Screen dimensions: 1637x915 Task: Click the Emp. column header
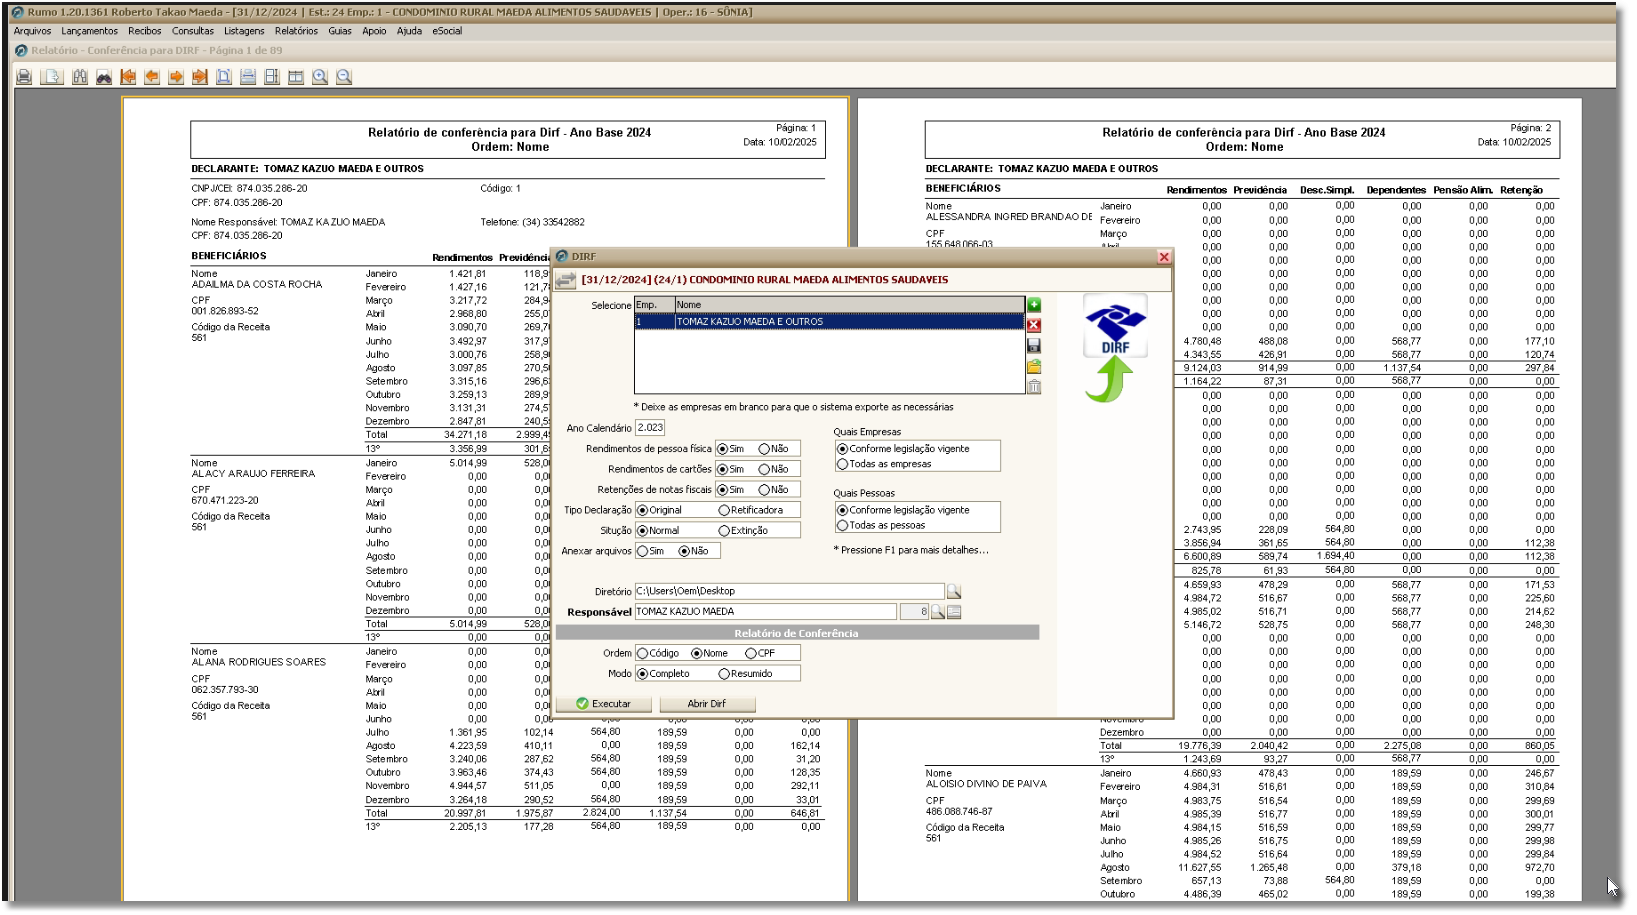654,305
